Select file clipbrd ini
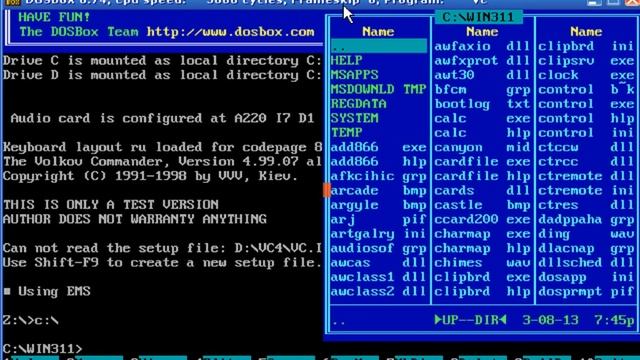The width and height of the screenshot is (640, 360). pos(586,46)
